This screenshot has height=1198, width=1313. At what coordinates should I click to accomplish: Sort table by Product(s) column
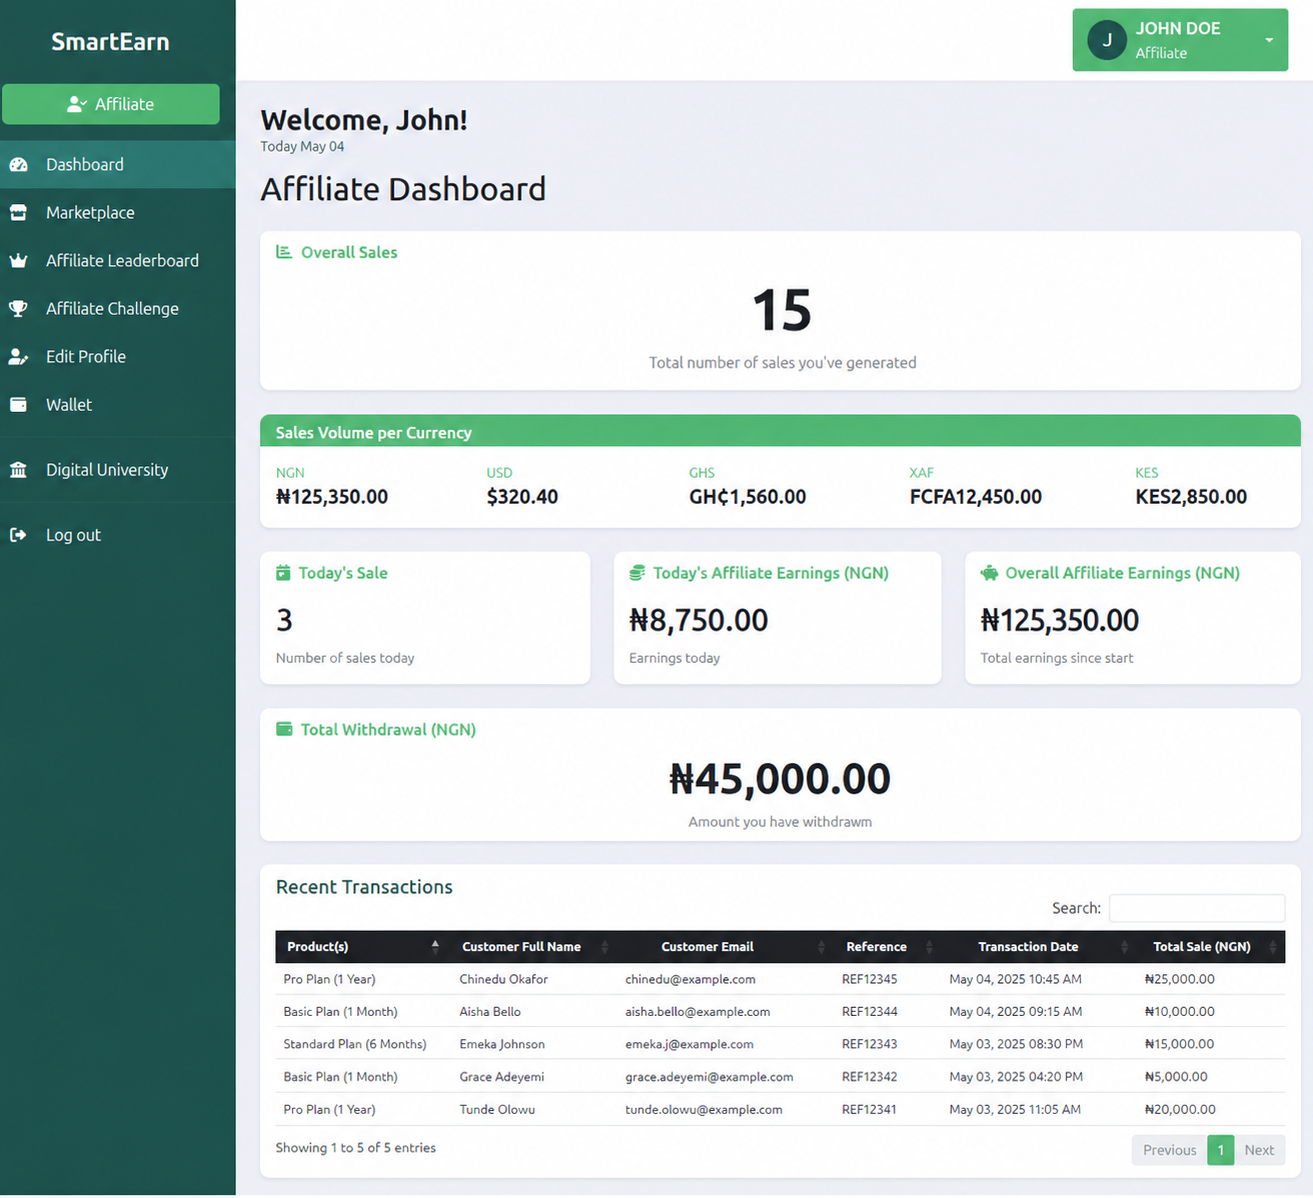(362, 947)
